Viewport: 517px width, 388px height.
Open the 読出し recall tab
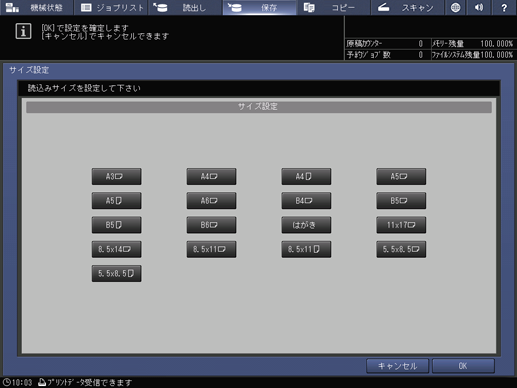(x=185, y=7)
